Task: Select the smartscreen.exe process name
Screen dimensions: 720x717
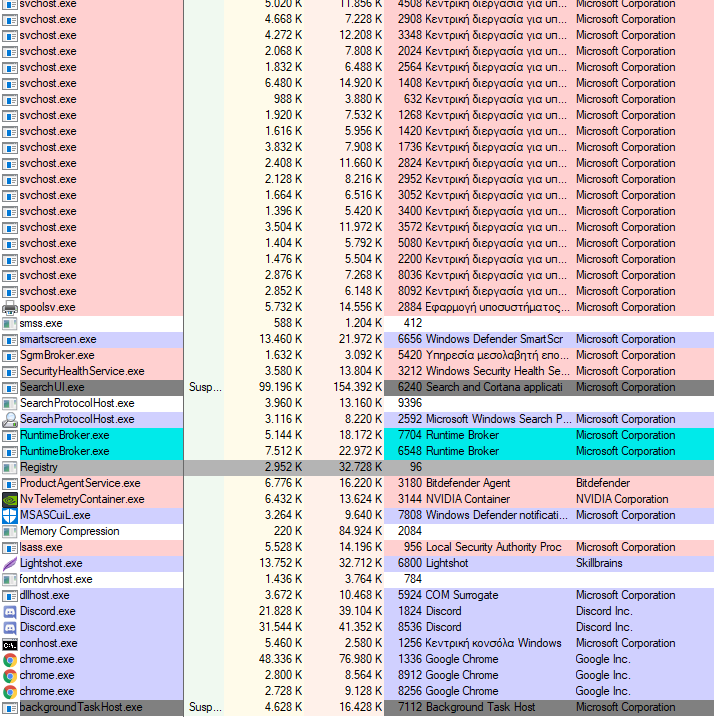Action: click(x=58, y=339)
